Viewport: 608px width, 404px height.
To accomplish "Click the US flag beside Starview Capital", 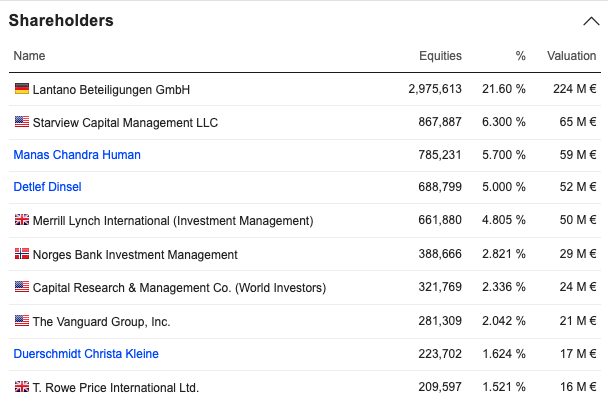I will coord(22,122).
